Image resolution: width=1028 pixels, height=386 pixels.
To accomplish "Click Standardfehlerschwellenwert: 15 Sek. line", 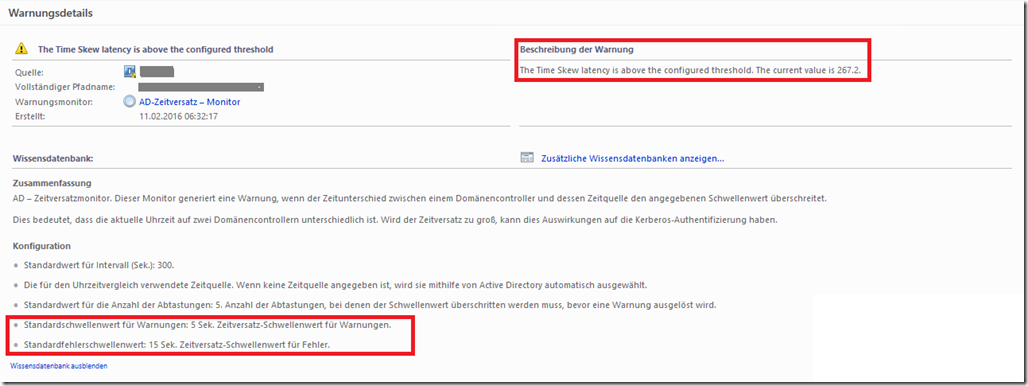I will pyautogui.click(x=176, y=344).
